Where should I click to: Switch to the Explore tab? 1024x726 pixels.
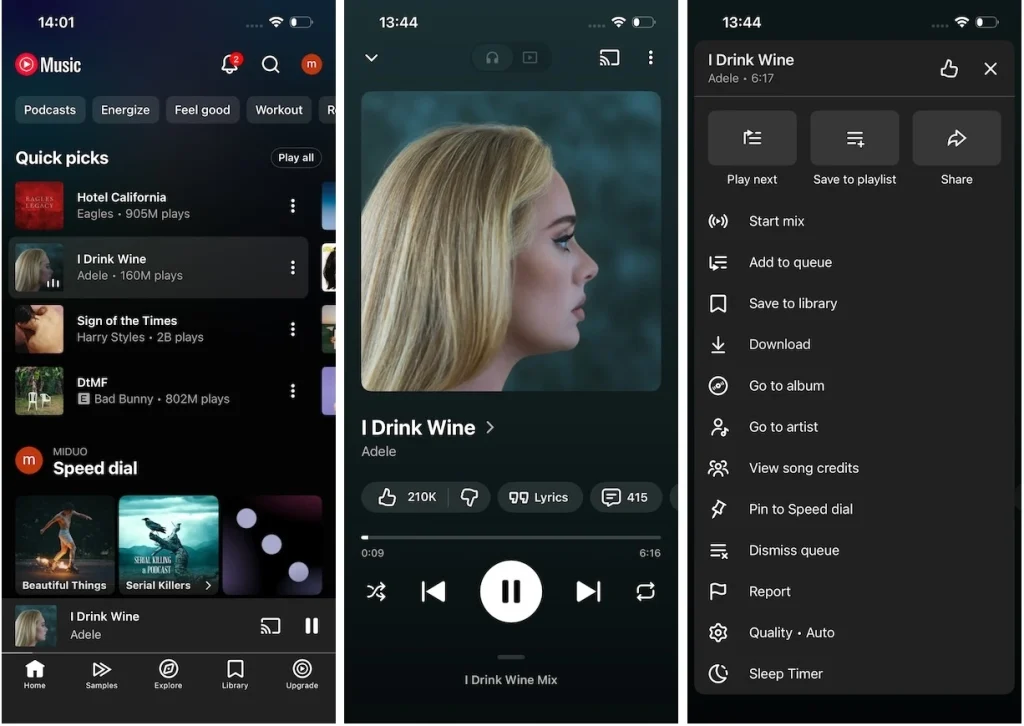168,673
